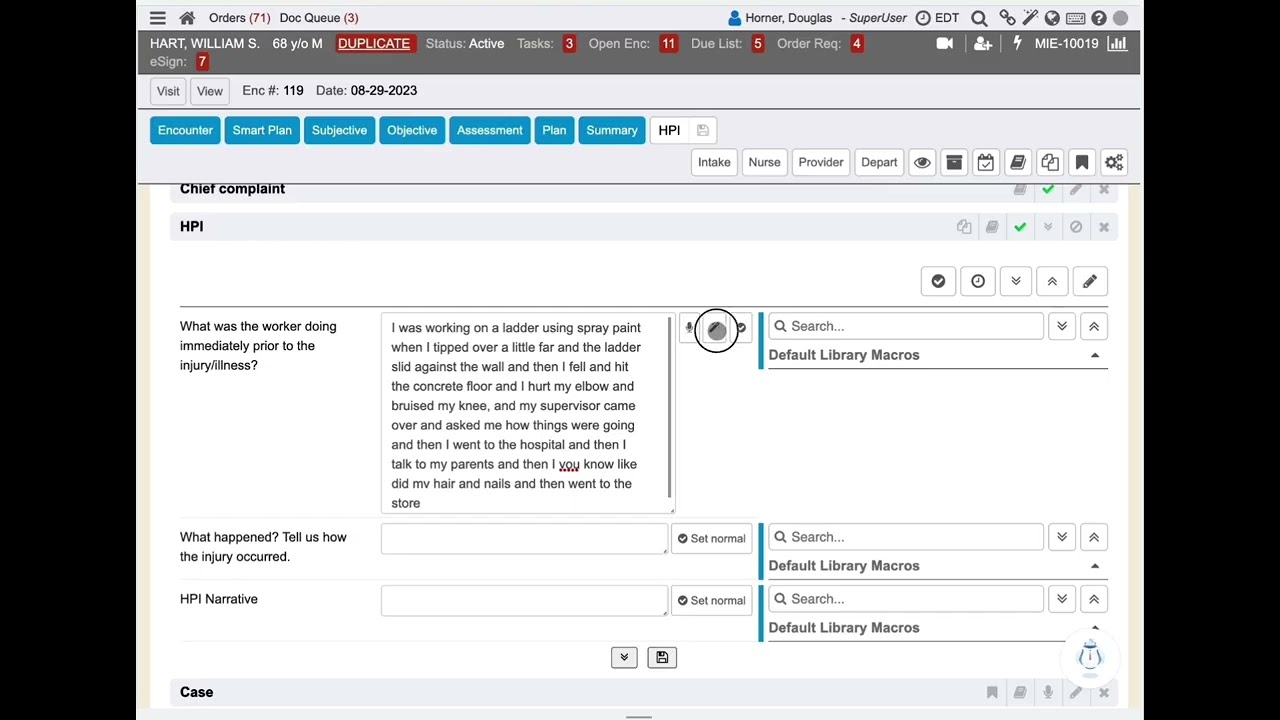This screenshot has height=720, width=1280.
Task: Click the red DUPLICATE link
Action: (373, 44)
